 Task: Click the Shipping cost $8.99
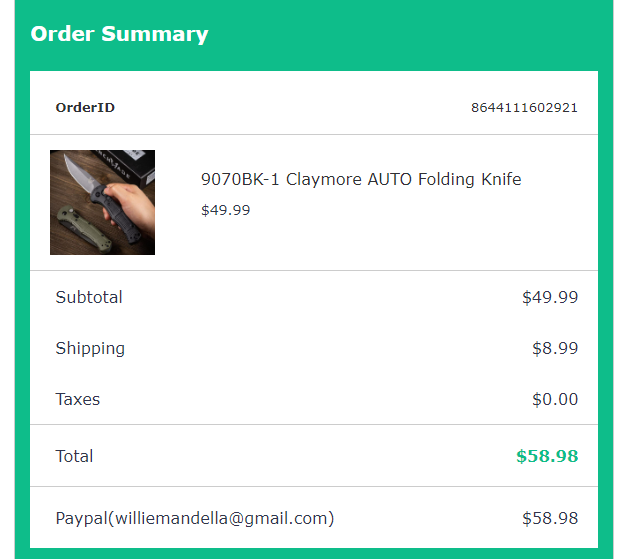554,348
